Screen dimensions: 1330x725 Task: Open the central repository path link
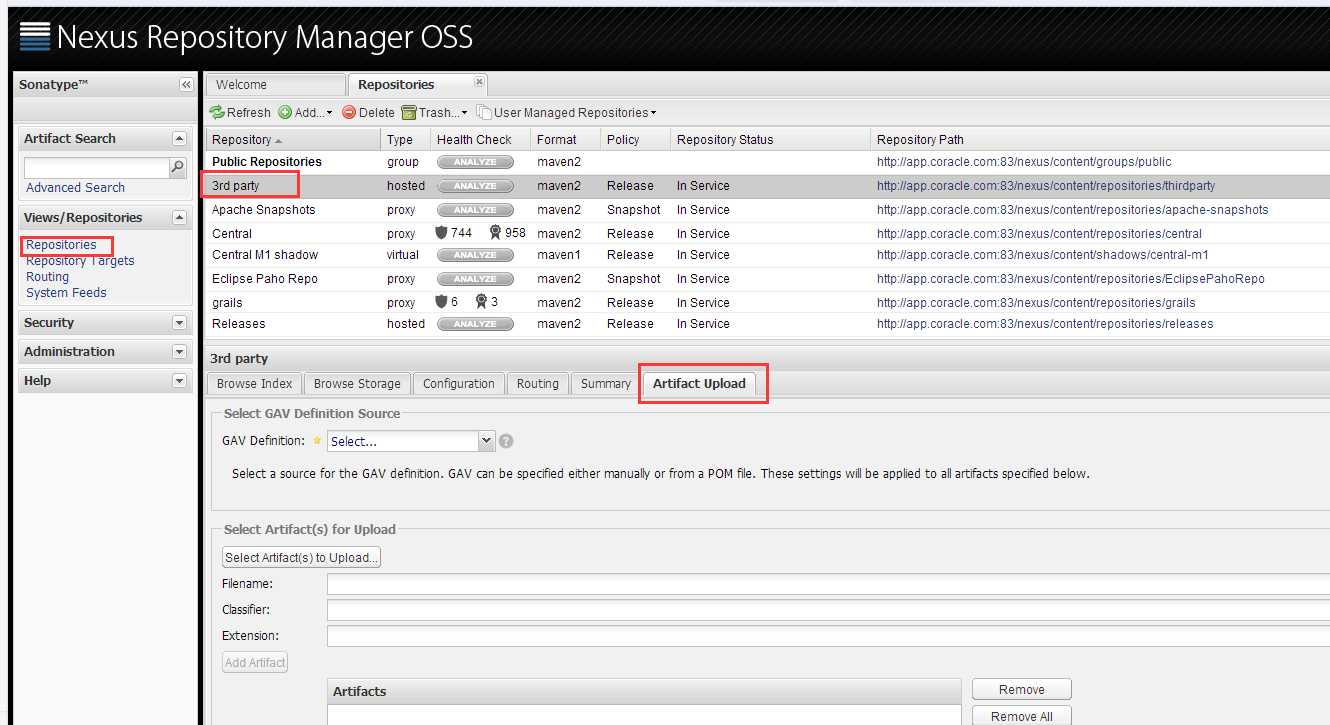tap(1039, 234)
